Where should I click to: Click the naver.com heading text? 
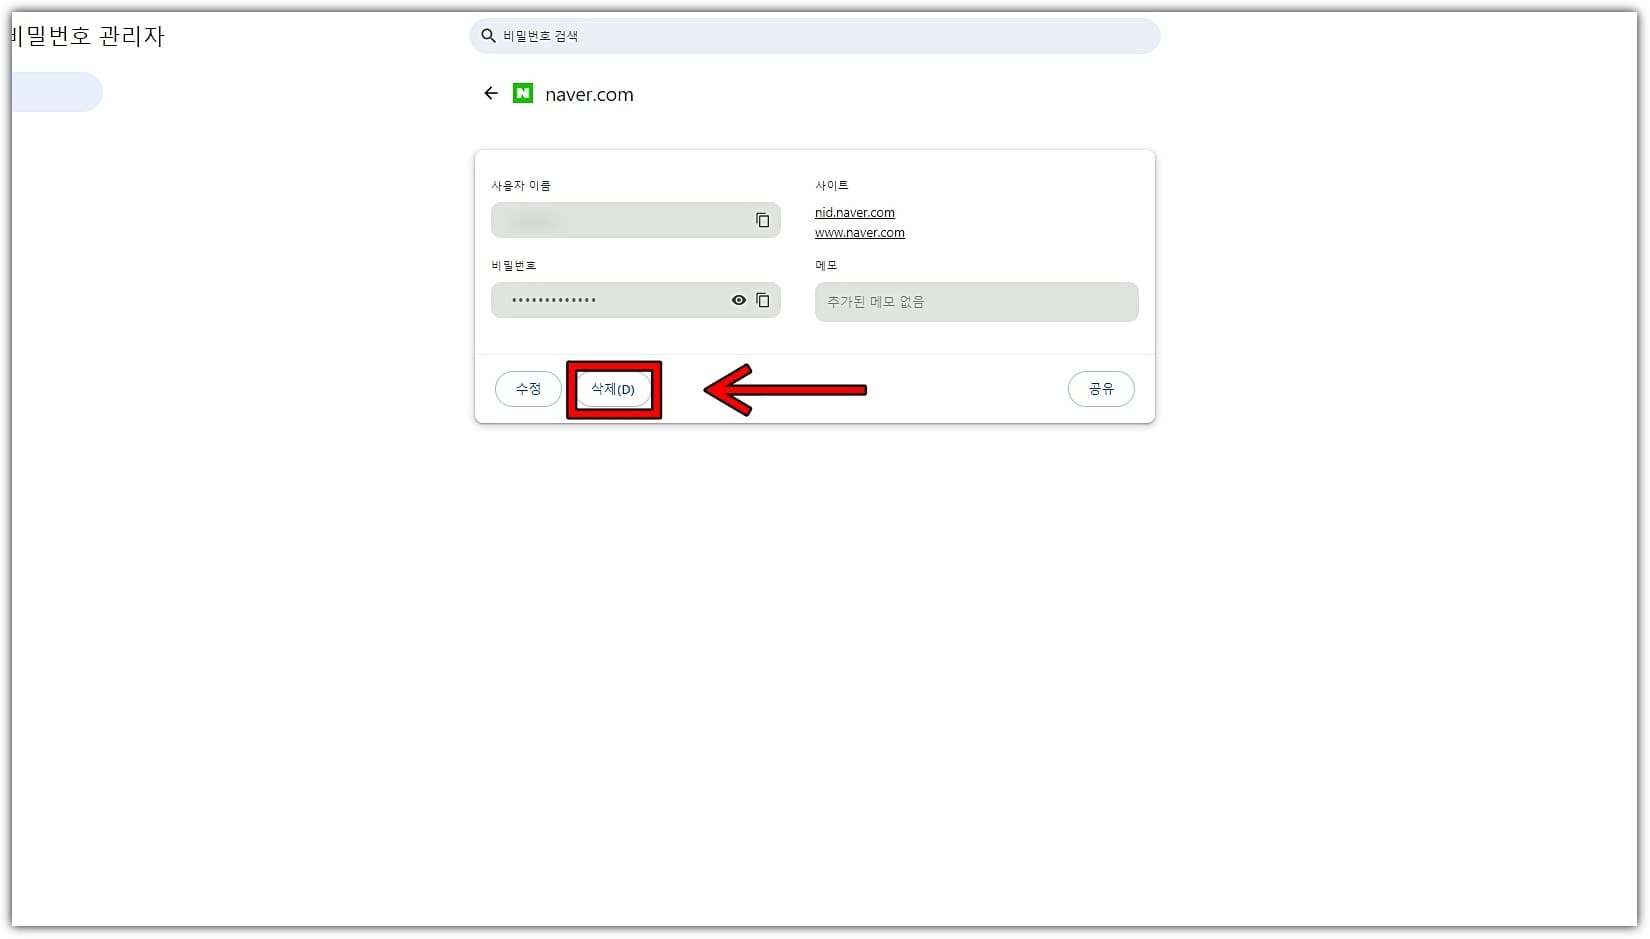(589, 94)
